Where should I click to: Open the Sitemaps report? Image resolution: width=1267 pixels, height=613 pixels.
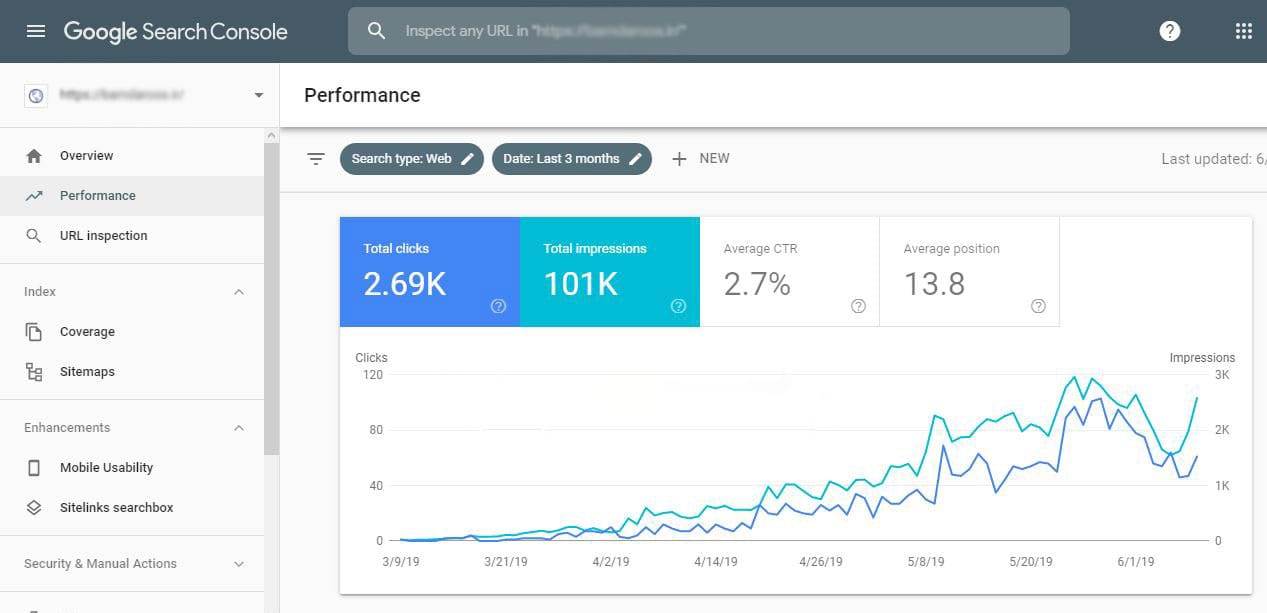point(87,372)
